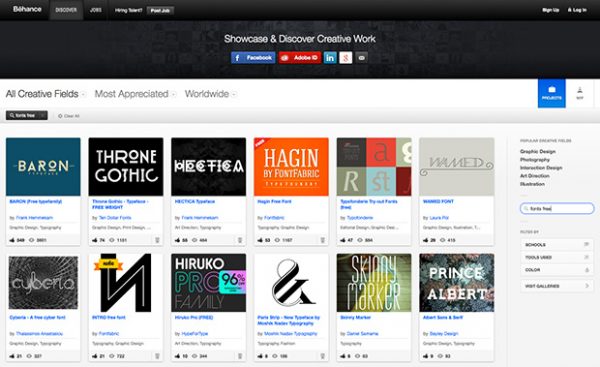The height and width of the screenshot is (367, 600).
Task: Open the 'Hagin Free Font' title link
Action: tap(274, 201)
